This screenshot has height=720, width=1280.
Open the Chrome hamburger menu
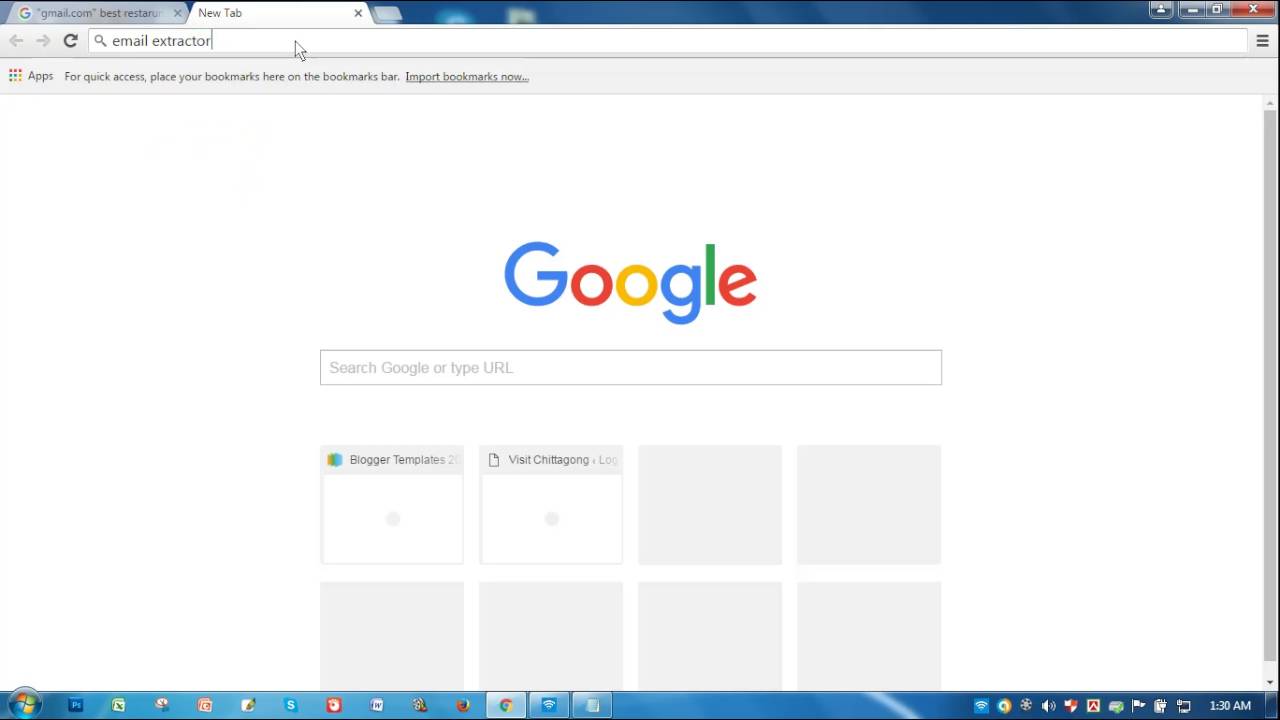(x=1263, y=41)
